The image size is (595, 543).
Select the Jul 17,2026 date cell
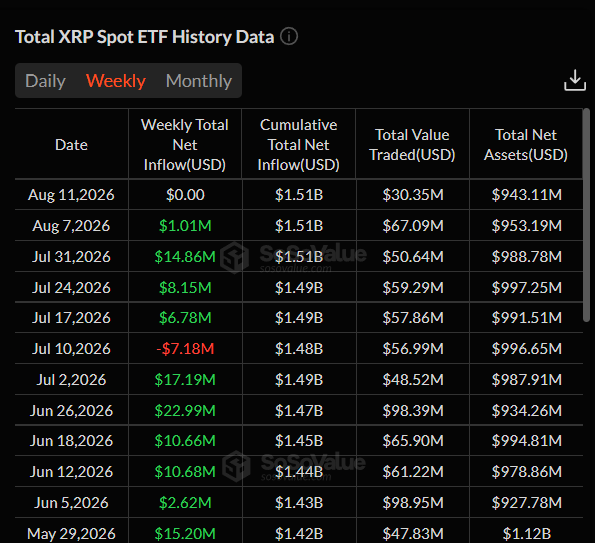click(x=71, y=318)
